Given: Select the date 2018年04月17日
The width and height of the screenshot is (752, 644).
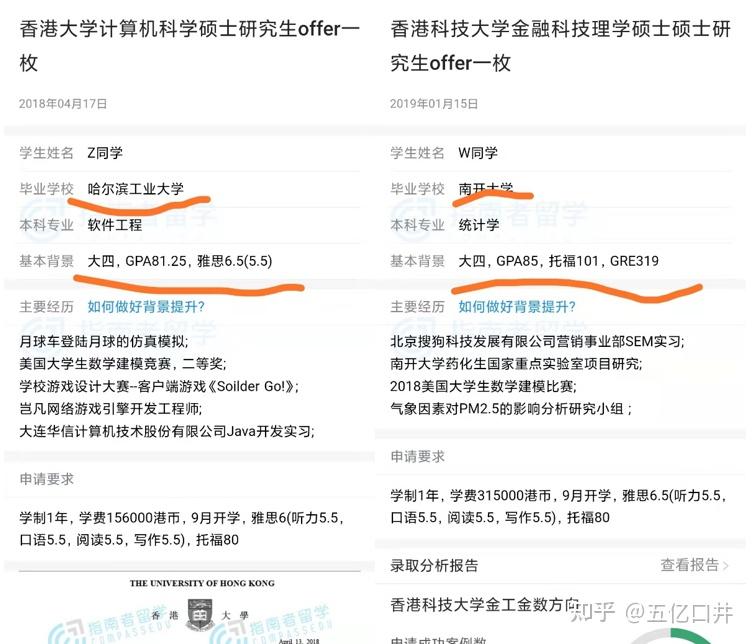Looking at the screenshot, I should pos(63,104).
